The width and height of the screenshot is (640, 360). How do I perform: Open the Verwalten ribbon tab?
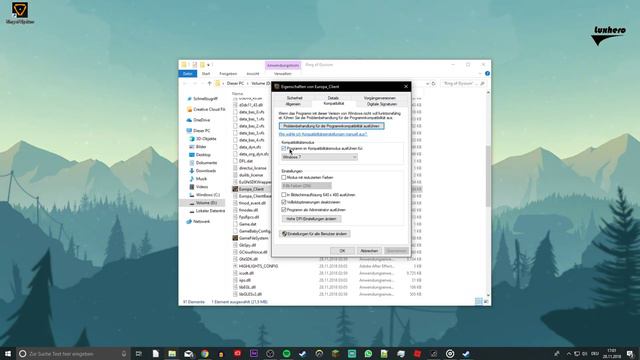[x=282, y=73]
